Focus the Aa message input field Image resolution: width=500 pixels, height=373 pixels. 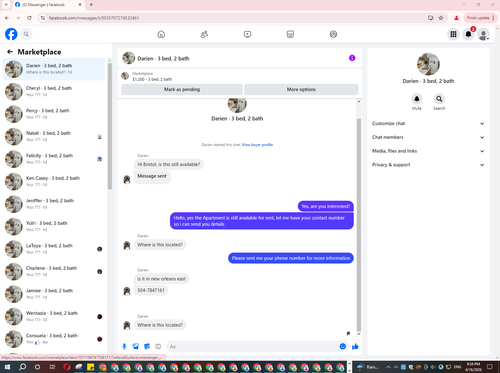coord(257,346)
